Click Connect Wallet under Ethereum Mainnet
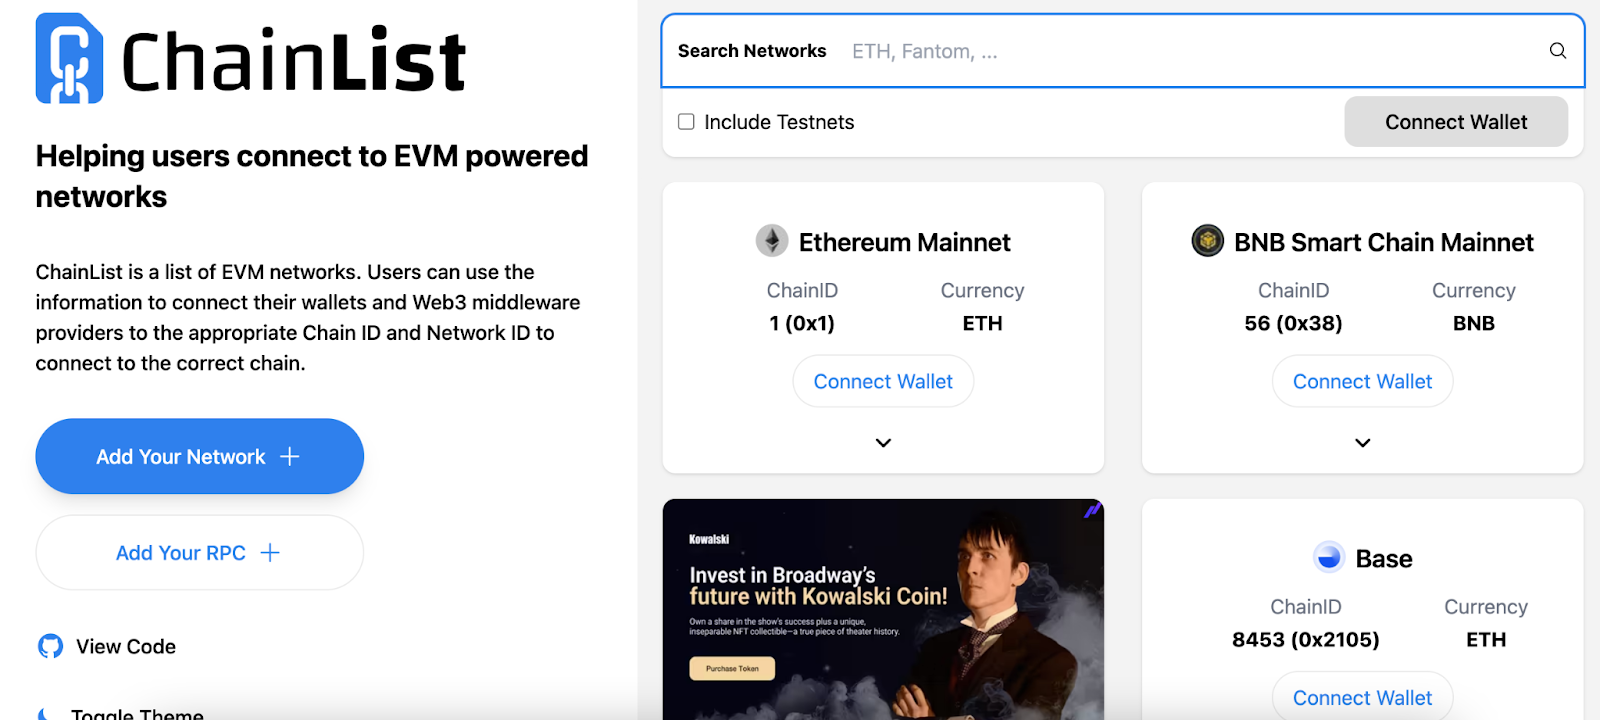The width and height of the screenshot is (1600, 720). pyautogui.click(x=883, y=381)
